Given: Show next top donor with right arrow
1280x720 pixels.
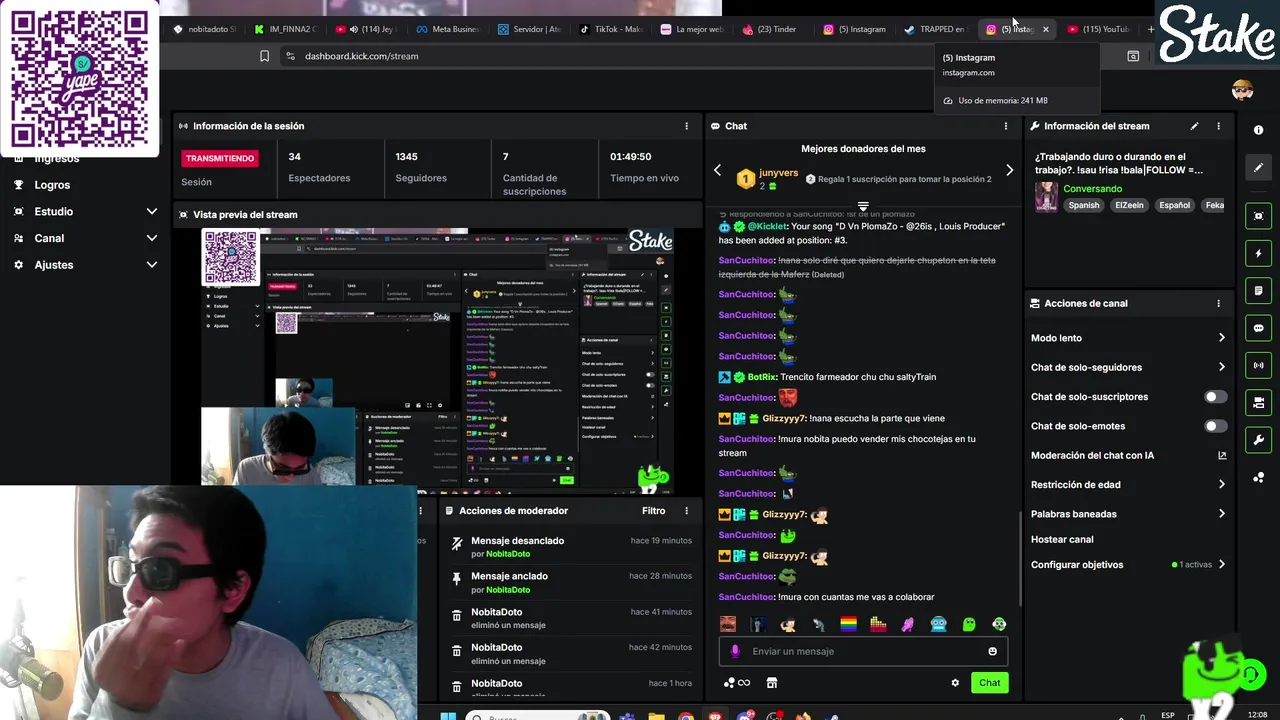Looking at the screenshot, I should tap(1009, 171).
